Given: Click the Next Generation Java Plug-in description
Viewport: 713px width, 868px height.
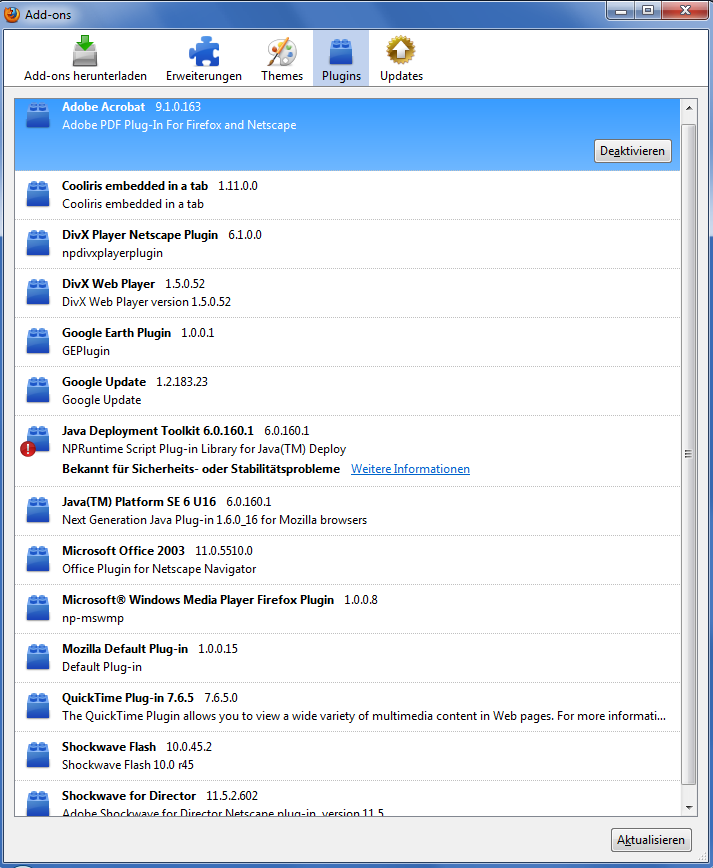Looking at the screenshot, I should click(214, 520).
